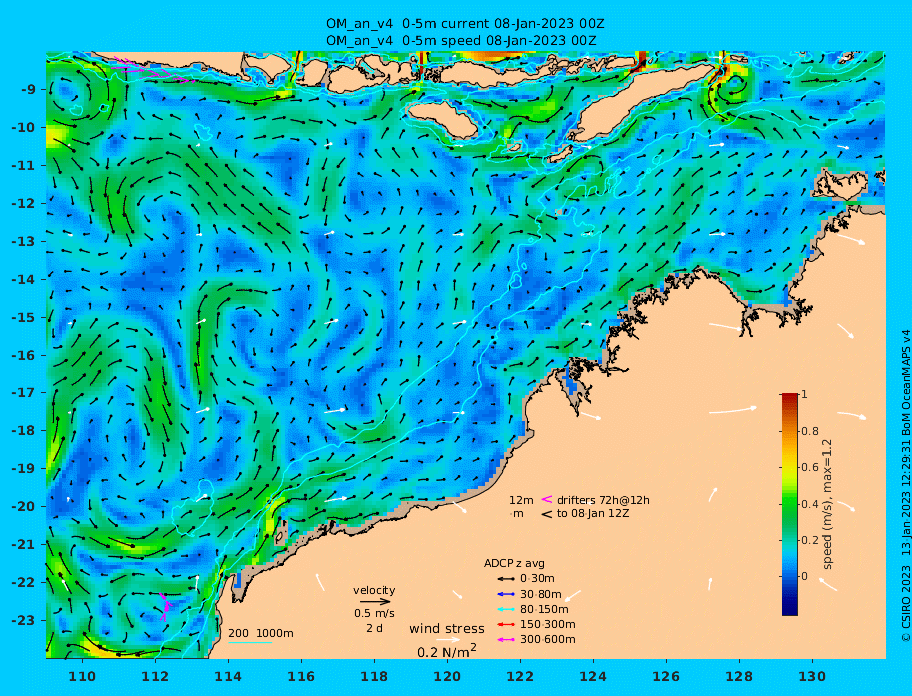Image resolution: width=912 pixels, height=696 pixels.
Task: Click the '0.5 m/s' velocity scale text
Action: click(x=374, y=613)
